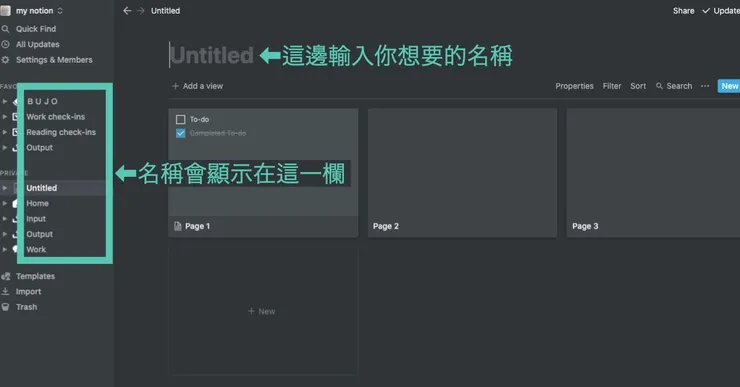Click the blue New button
This screenshot has width=740, height=387.
click(729, 86)
